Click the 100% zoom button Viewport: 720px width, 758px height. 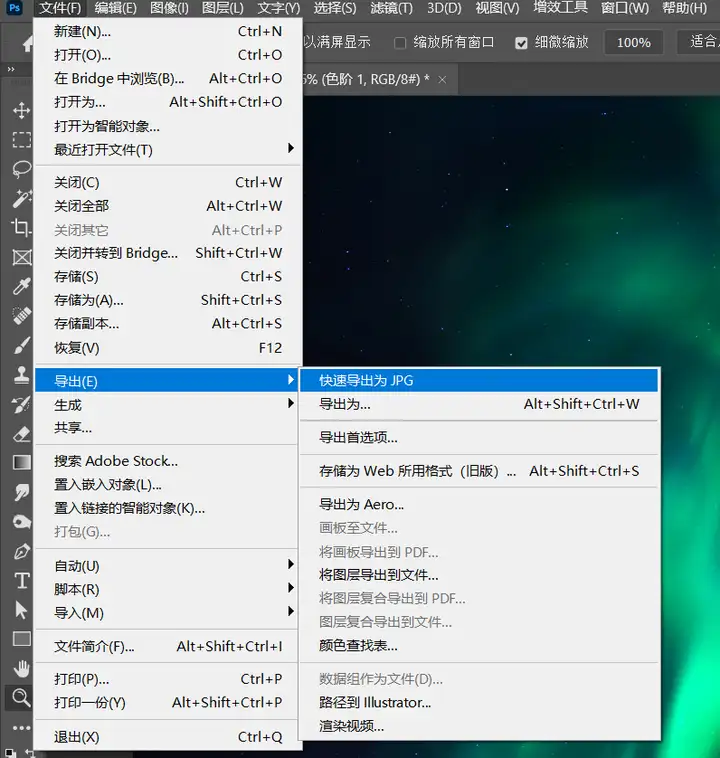coord(633,43)
